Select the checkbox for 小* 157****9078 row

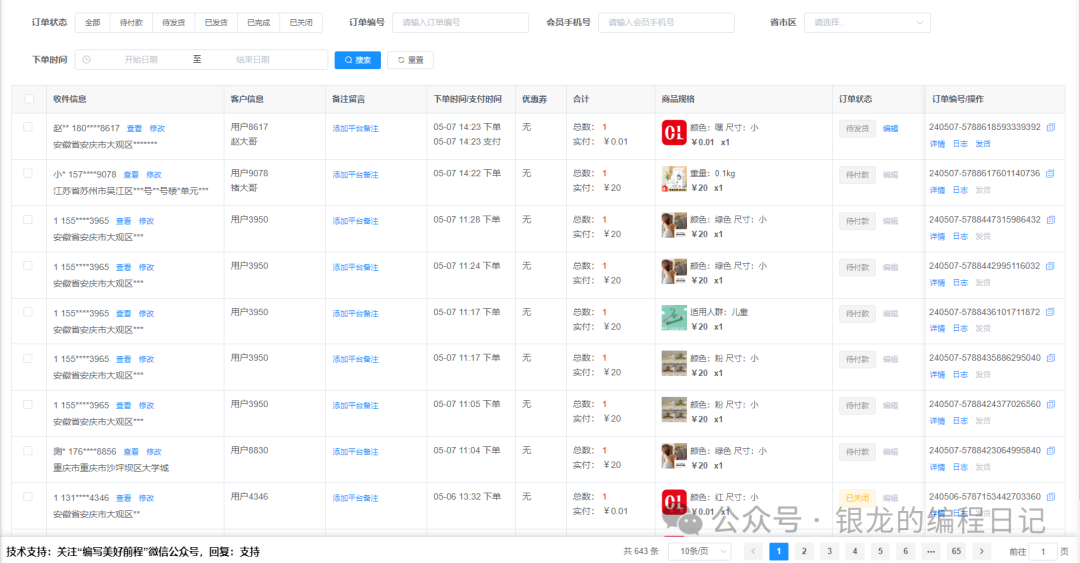tap(28, 173)
